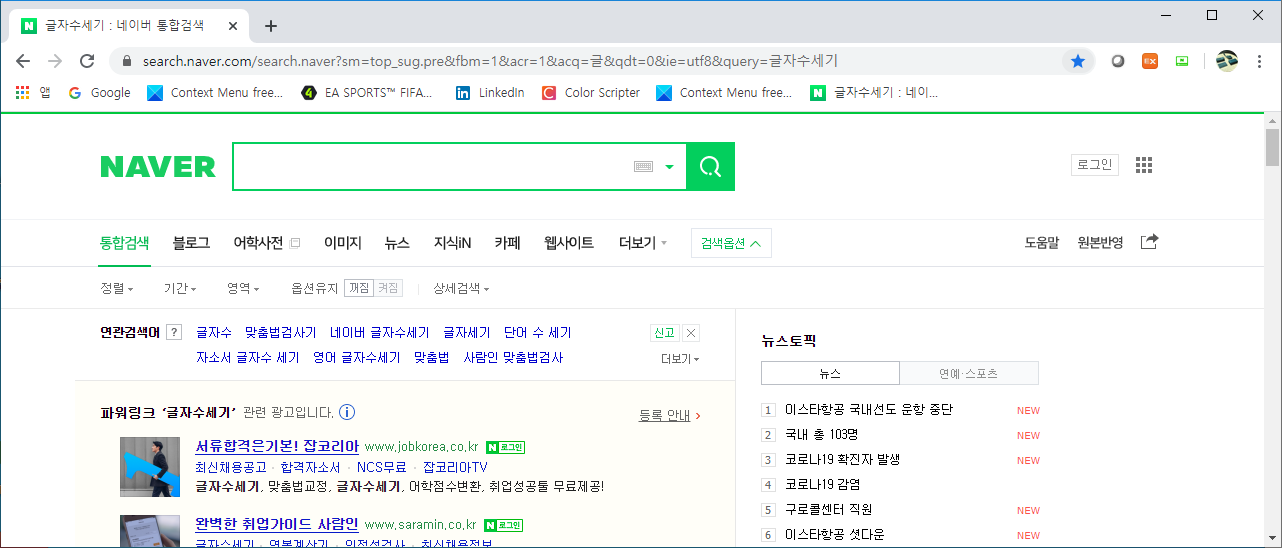1282x548 pixels.
Task: Open news topic 이스타항공 국내선도 운항 중단
Action: tap(869, 410)
